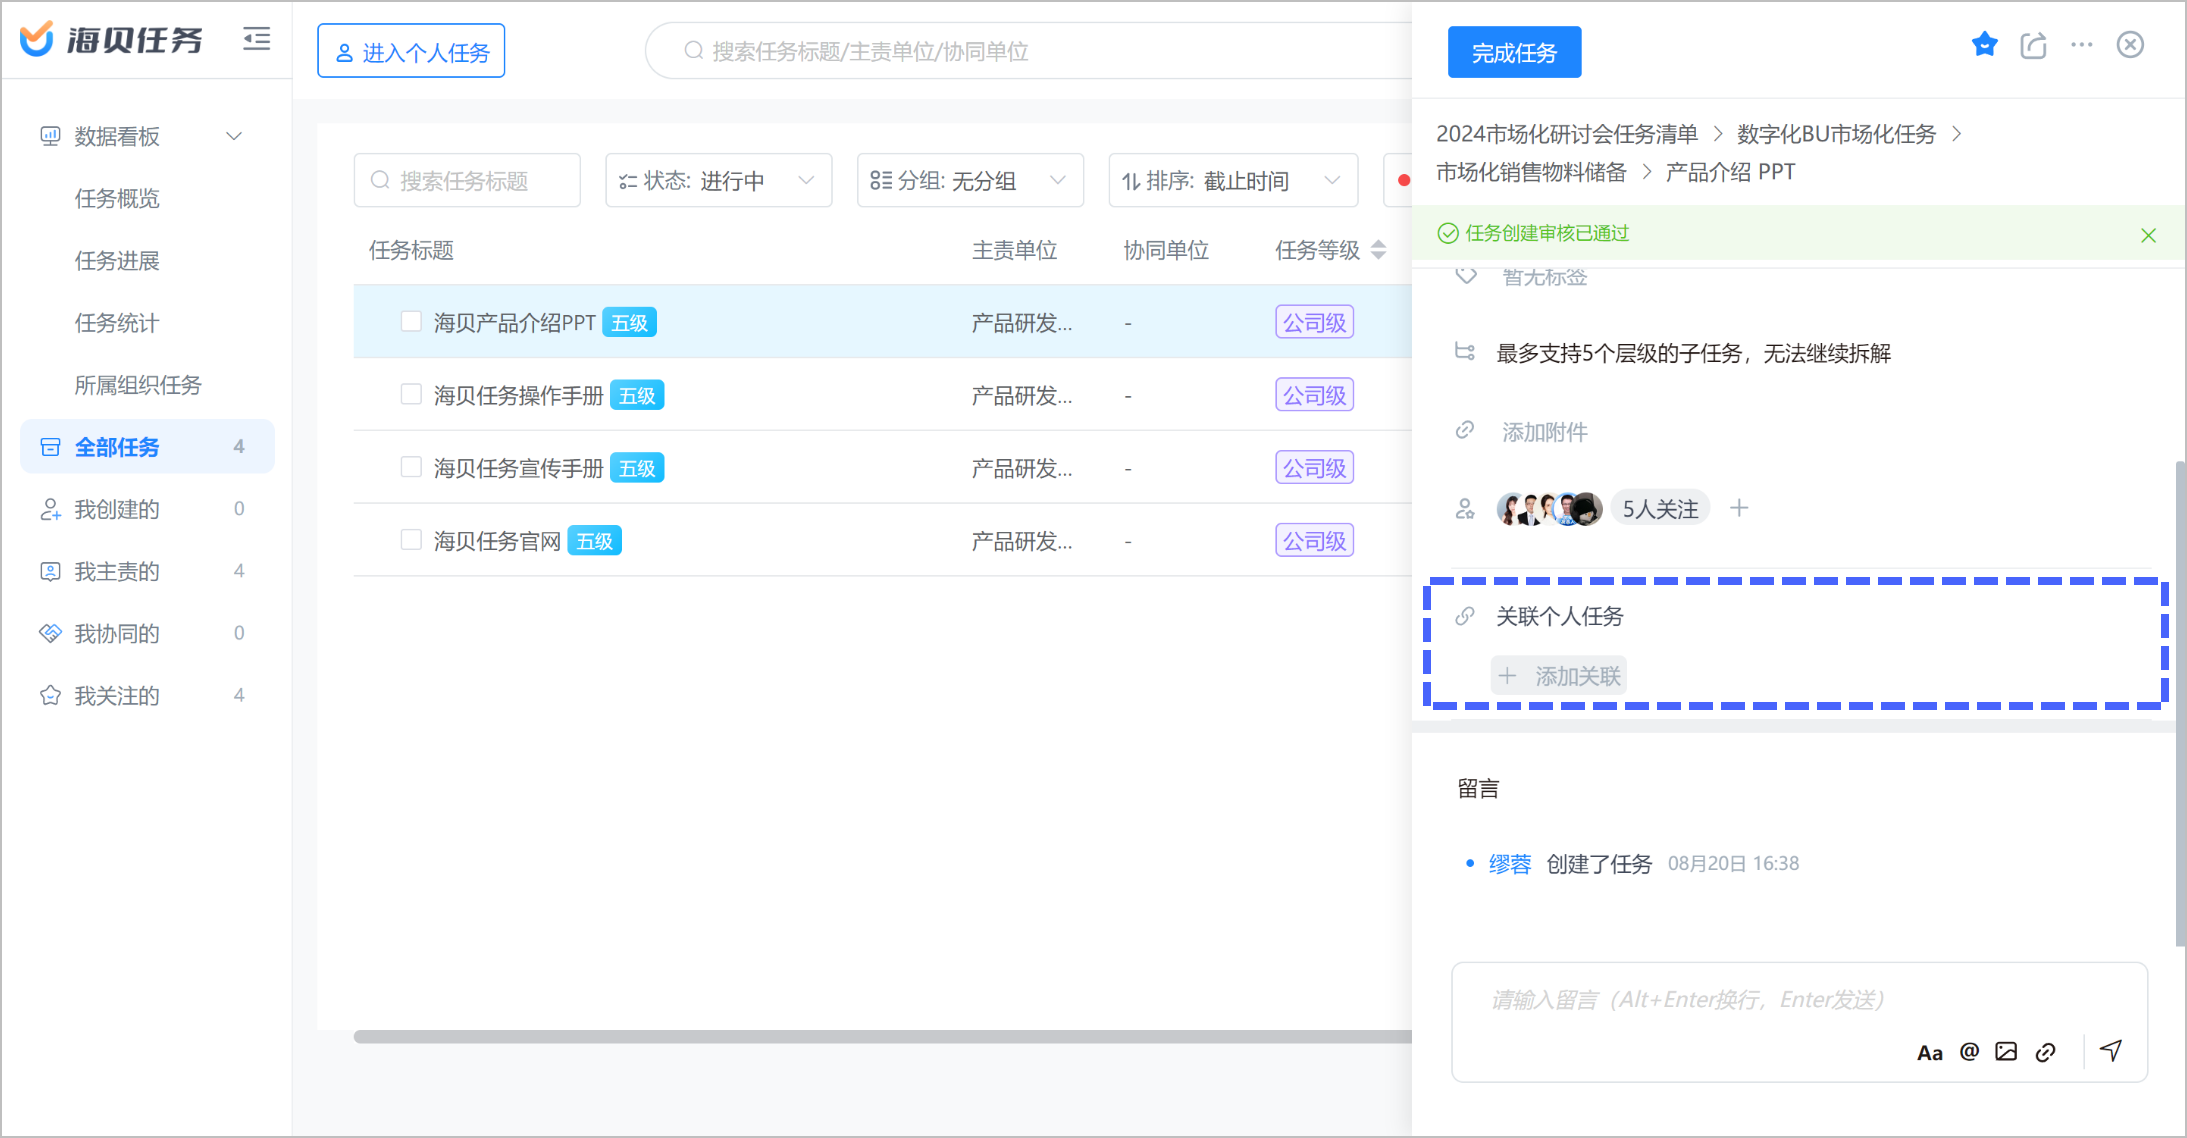Toggle the blue star favorite icon

point(1984,45)
